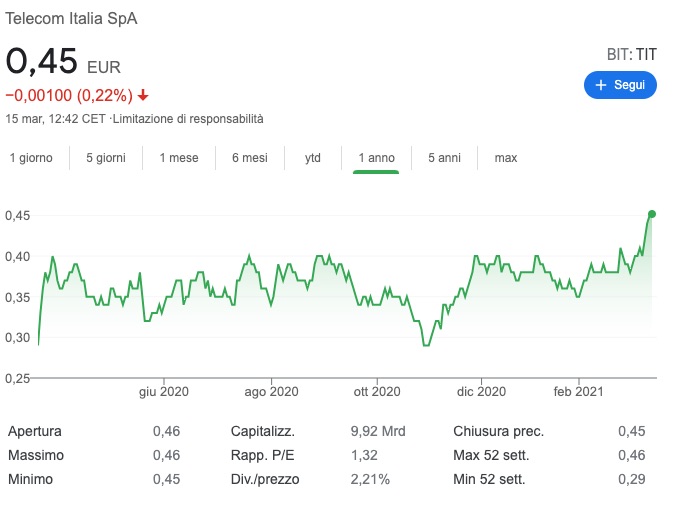Switch chart to 6 mesi
683x514 pixels.
(x=249, y=158)
